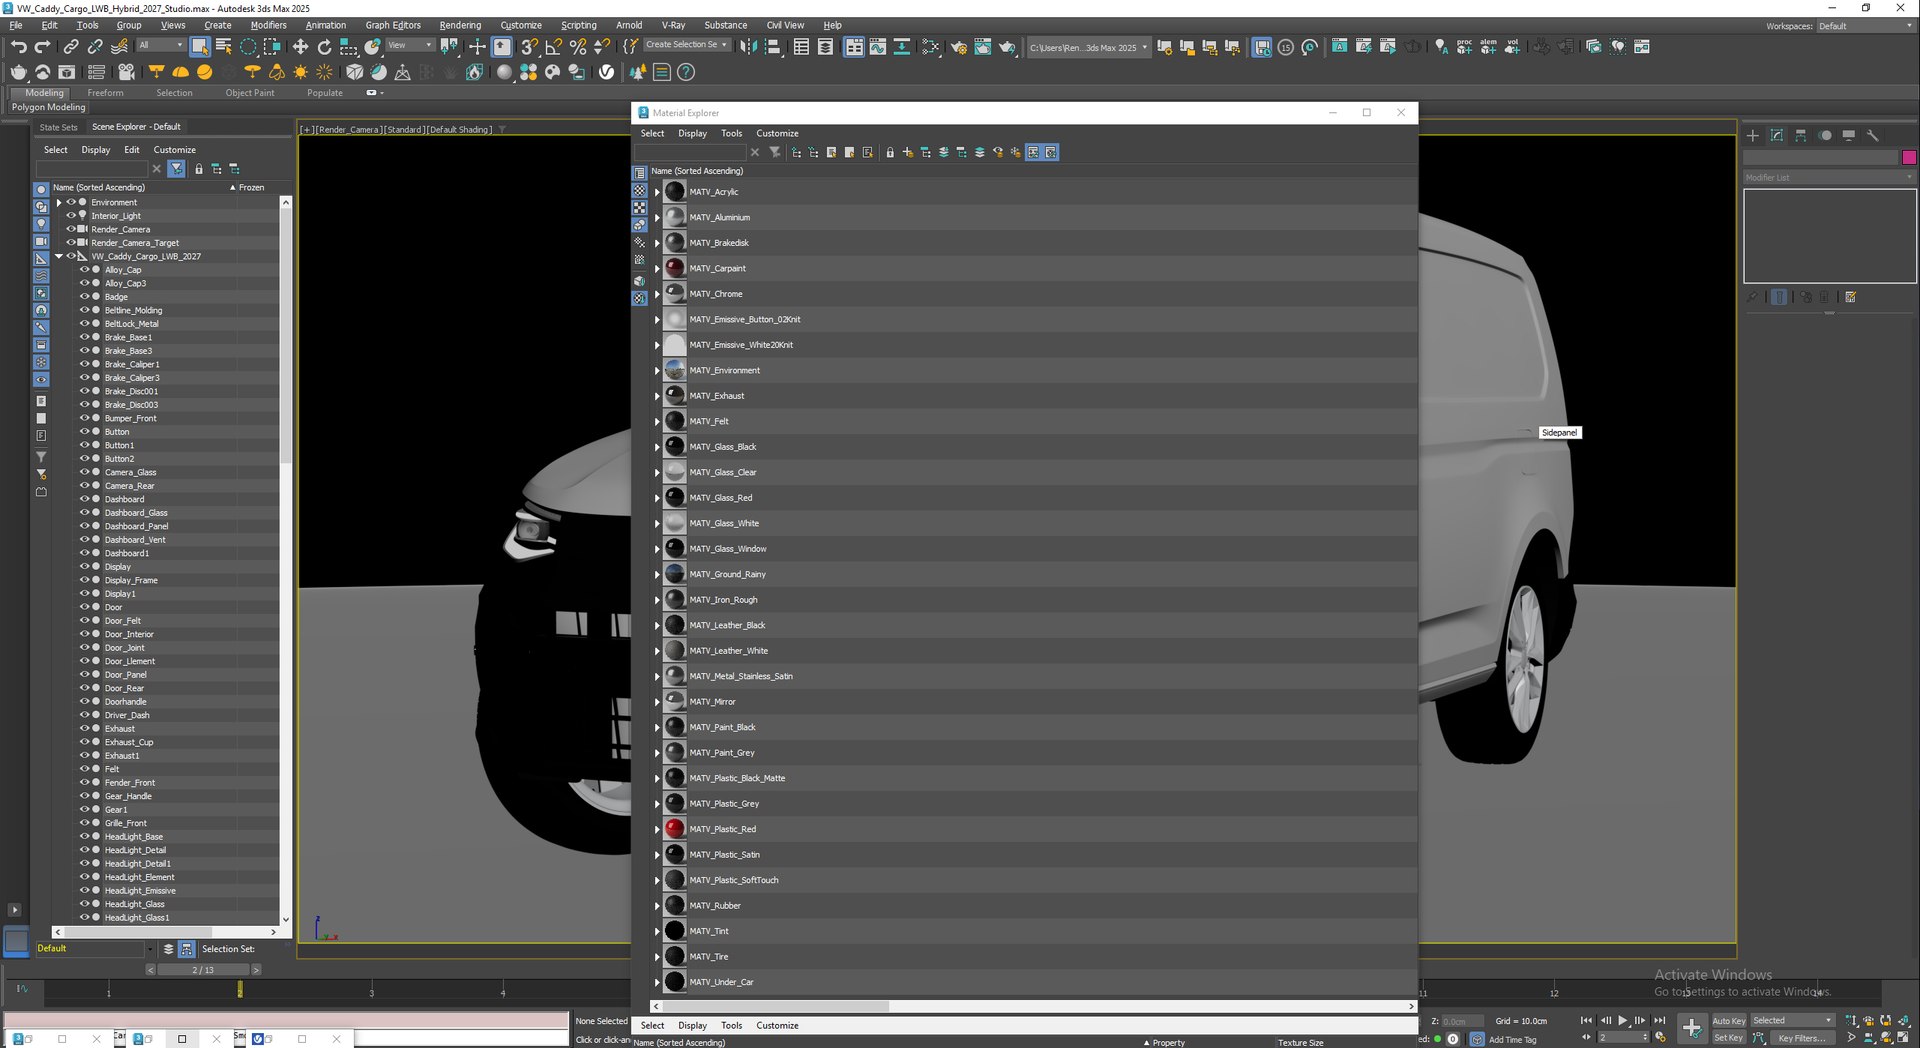Image resolution: width=1920 pixels, height=1048 pixels.
Task: Collapse the VW_Caddy_Cargo_LWB_2027 group
Action: tap(59, 257)
